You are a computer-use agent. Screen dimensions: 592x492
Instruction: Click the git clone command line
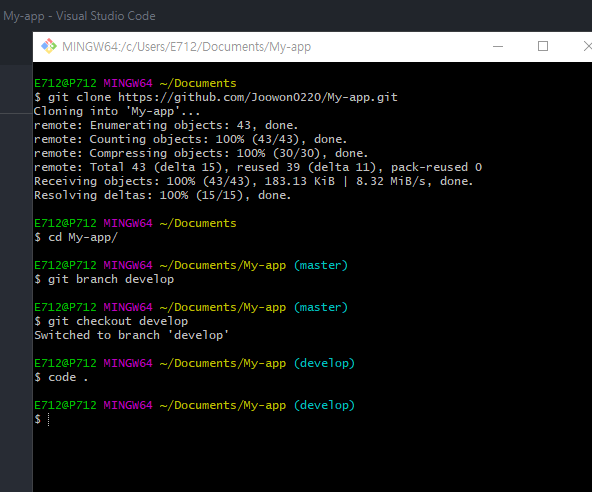pyautogui.click(x=216, y=97)
